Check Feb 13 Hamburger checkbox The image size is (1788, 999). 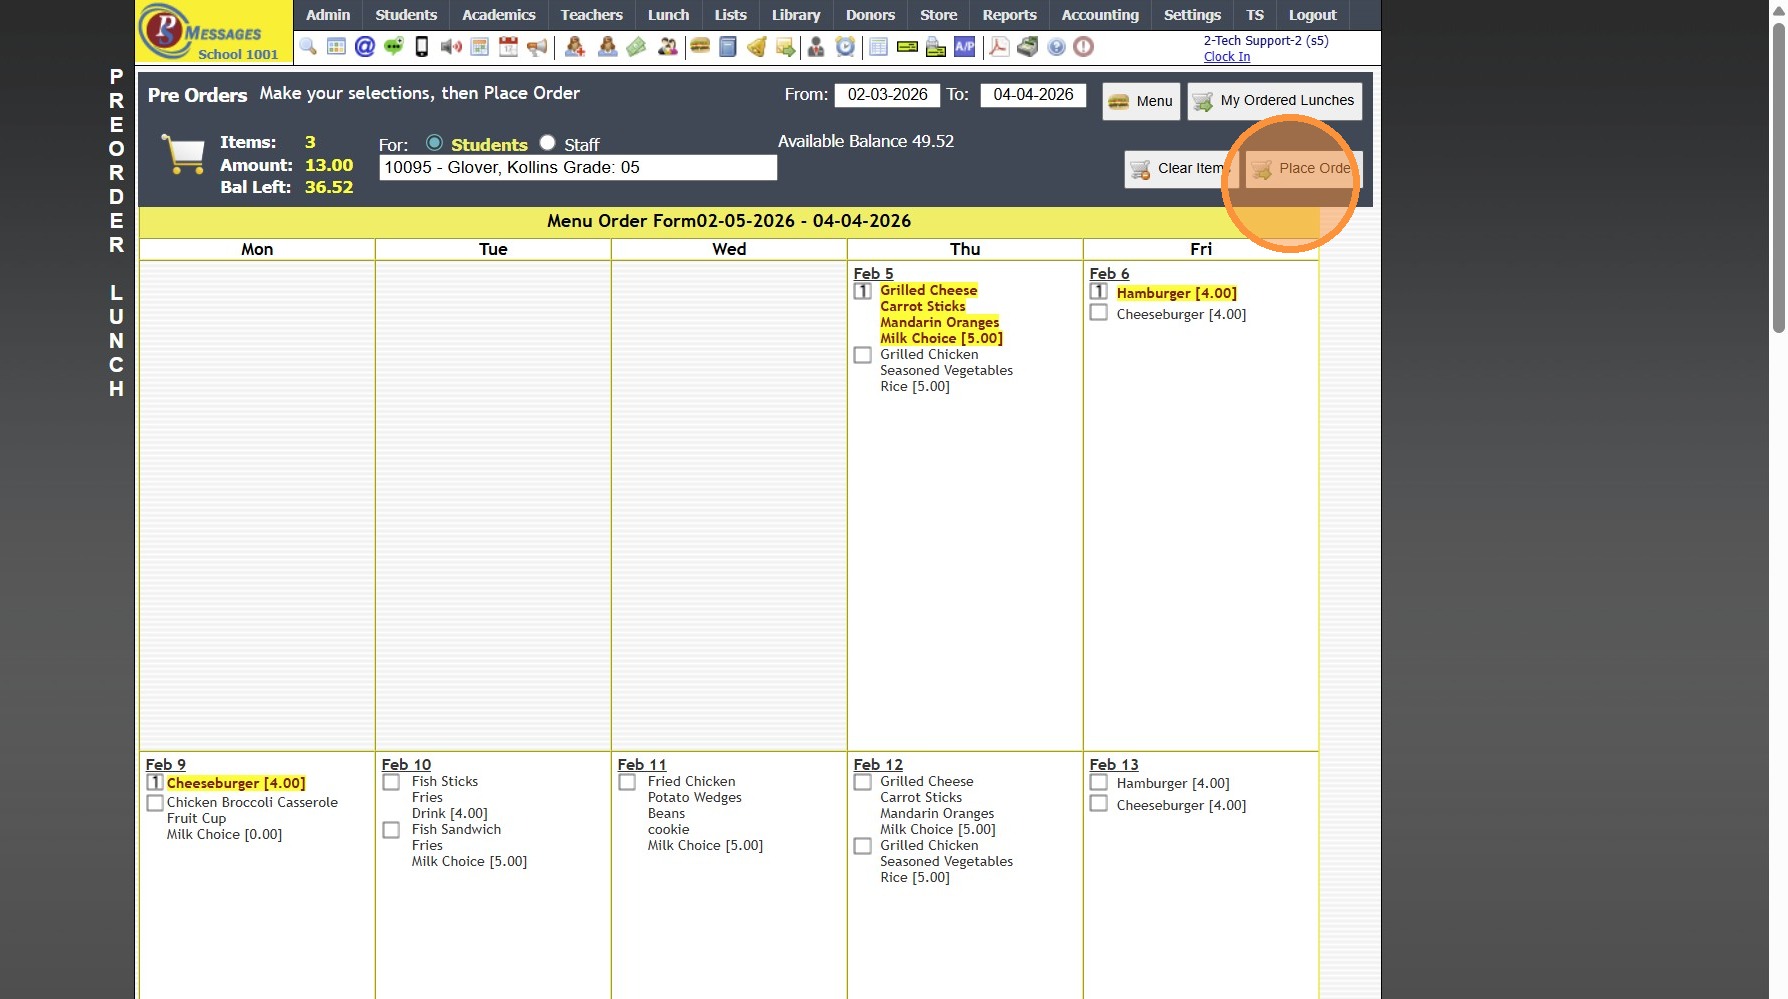coord(1098,782)
